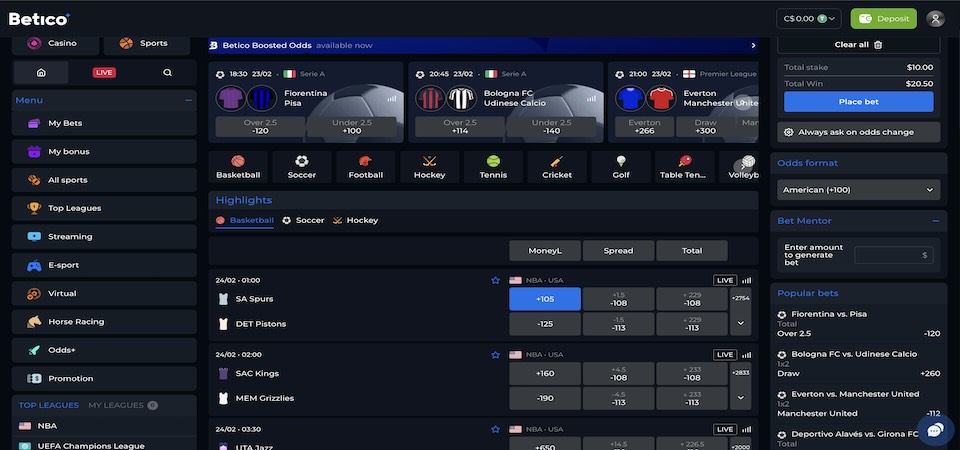
Task: Open the home icon tab
Action: [41, 72]
